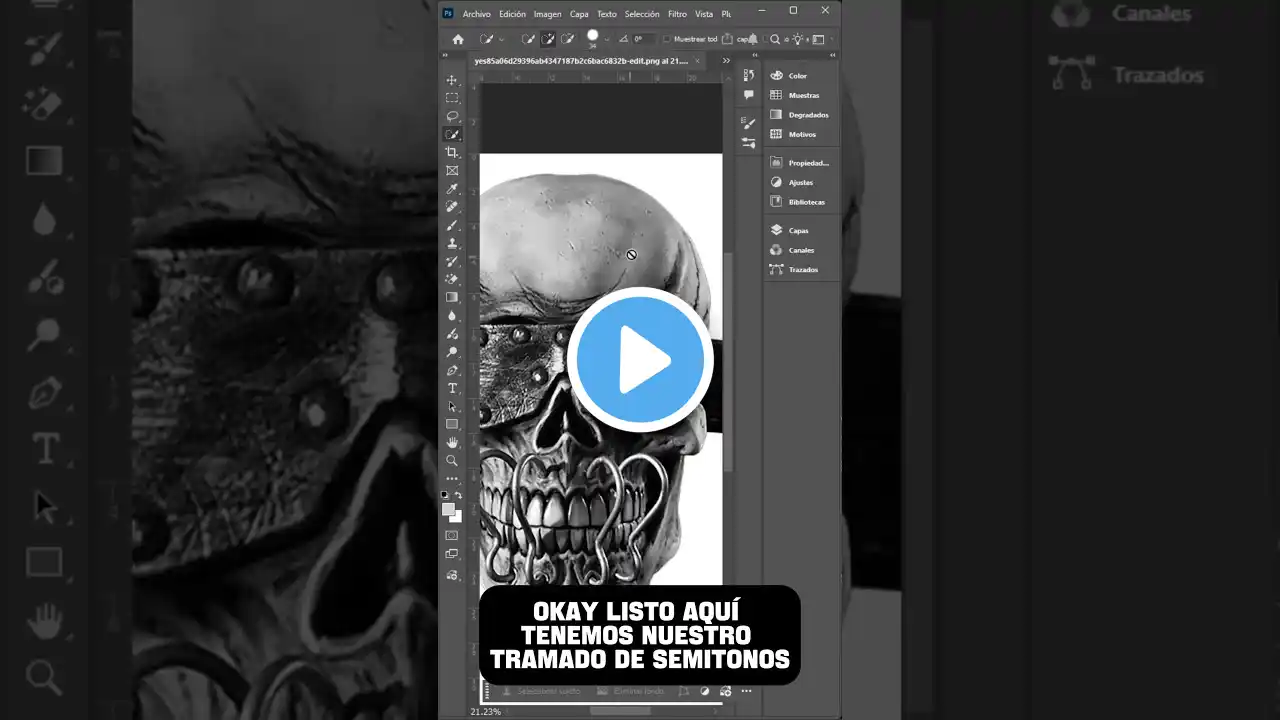Enable the Muestrear todas las capas checkbox
The width and height of the screenshot is (1280, 720).
coord(667,39)
